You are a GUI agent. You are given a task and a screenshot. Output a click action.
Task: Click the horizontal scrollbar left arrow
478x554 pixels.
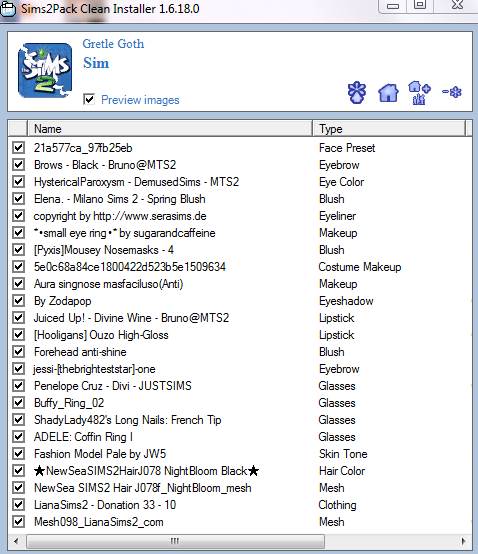16,541
